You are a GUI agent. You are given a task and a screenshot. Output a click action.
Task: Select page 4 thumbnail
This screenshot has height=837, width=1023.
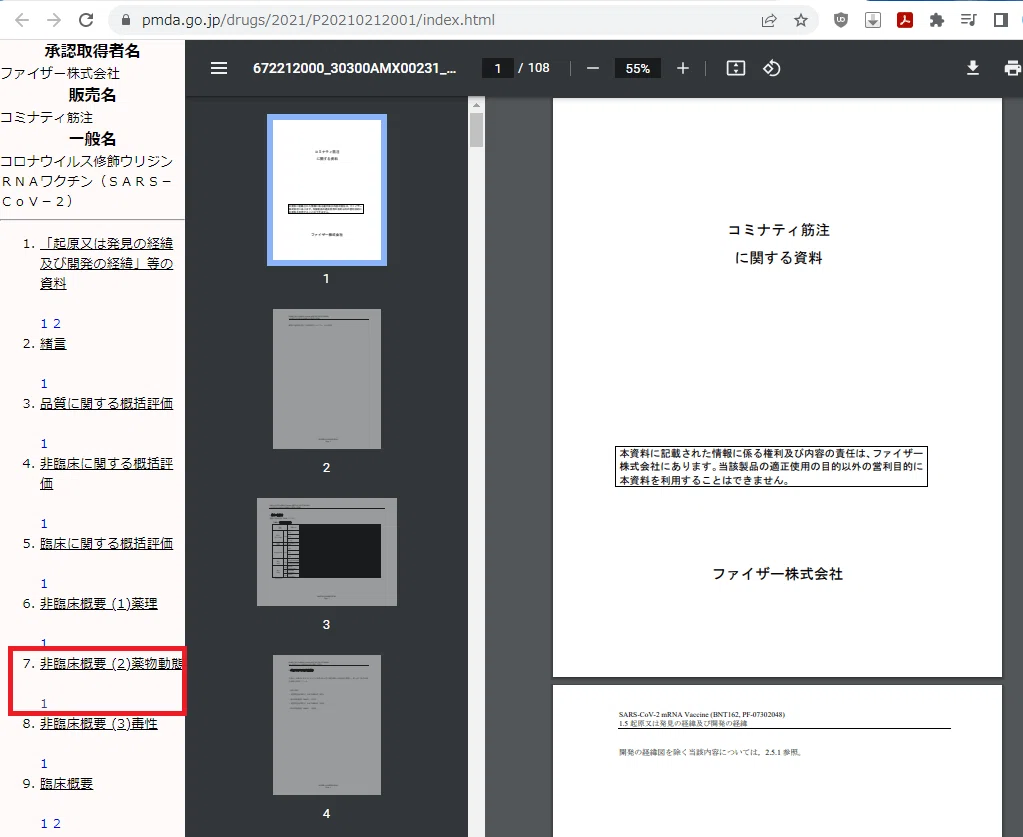pyautogui.click(x=327, y=725)
